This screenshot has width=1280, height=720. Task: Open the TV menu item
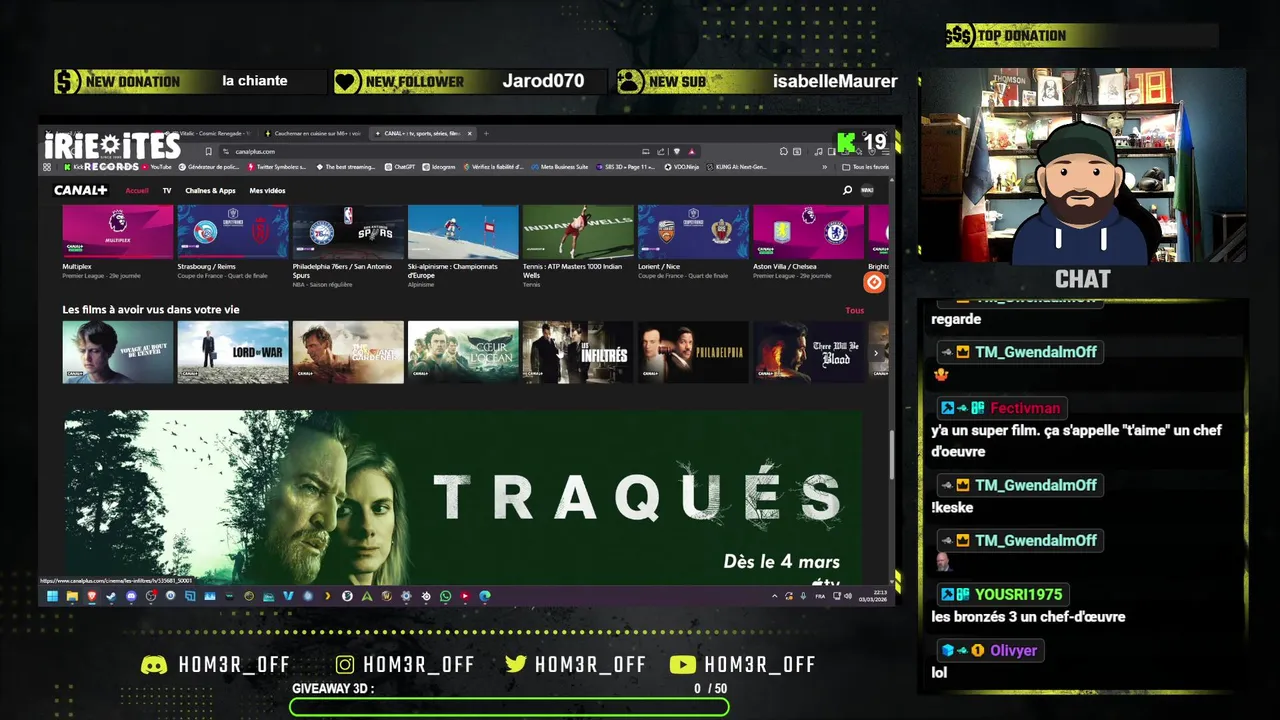167,190
